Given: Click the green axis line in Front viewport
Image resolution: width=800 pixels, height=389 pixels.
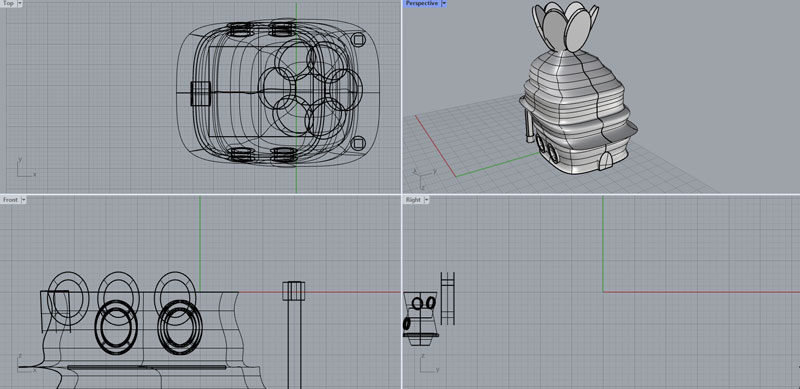Looking at the screenshot, I should 200,244.
